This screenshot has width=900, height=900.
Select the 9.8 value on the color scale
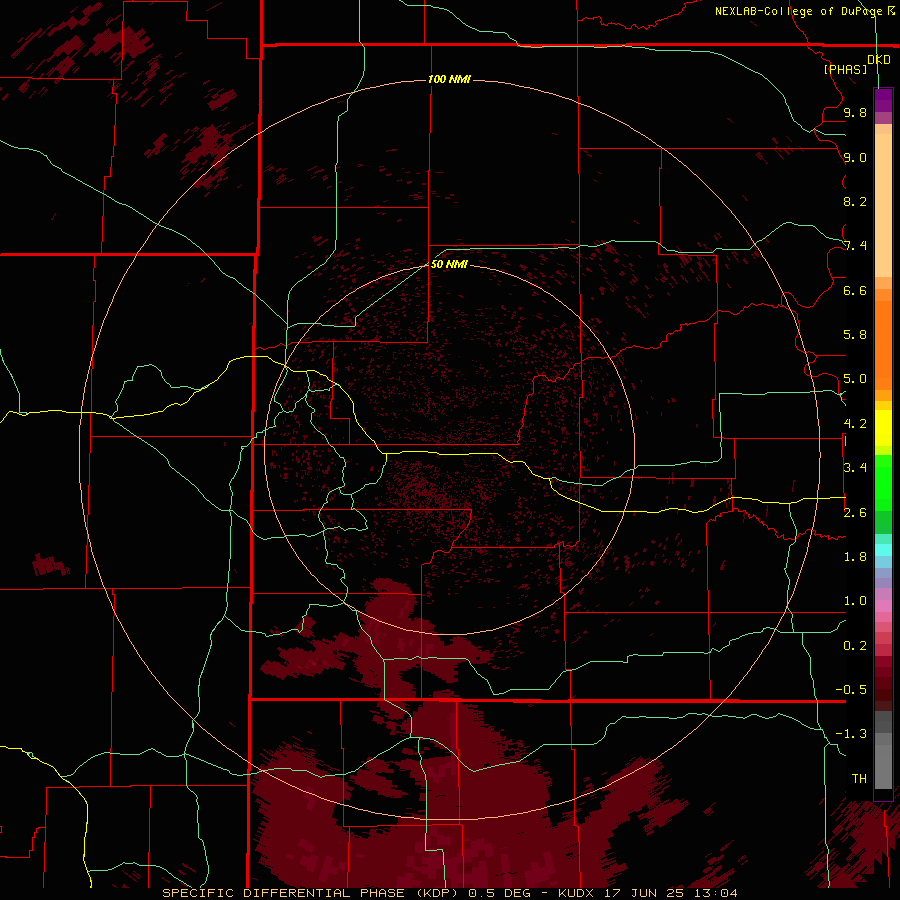coord(855,112)
